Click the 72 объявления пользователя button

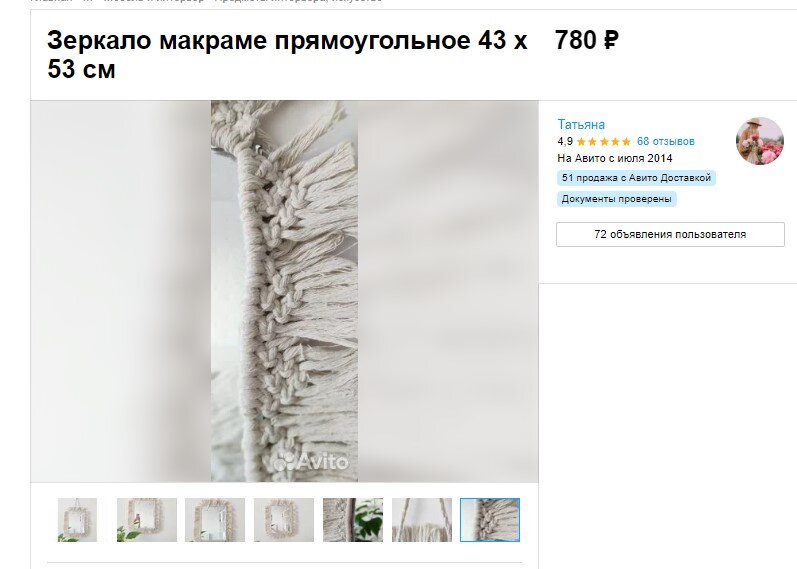click(670, 234)
